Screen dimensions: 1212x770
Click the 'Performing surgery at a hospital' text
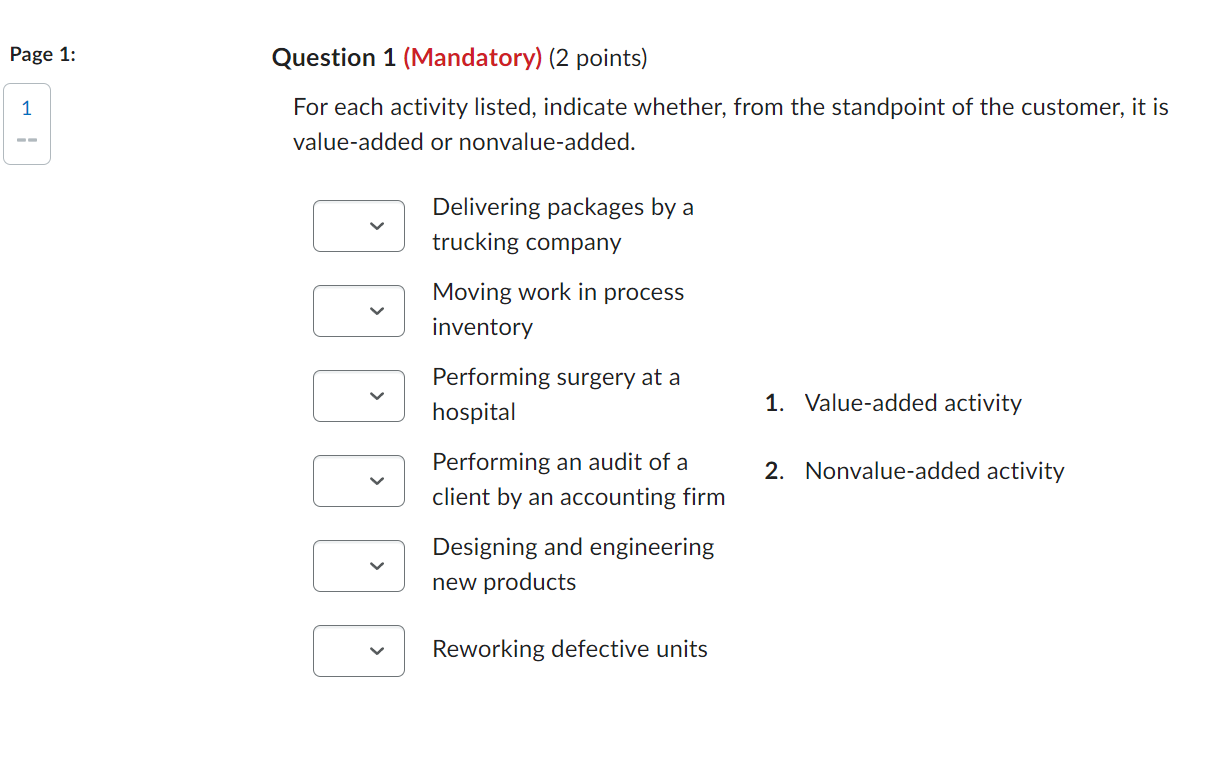click(555, 394)
